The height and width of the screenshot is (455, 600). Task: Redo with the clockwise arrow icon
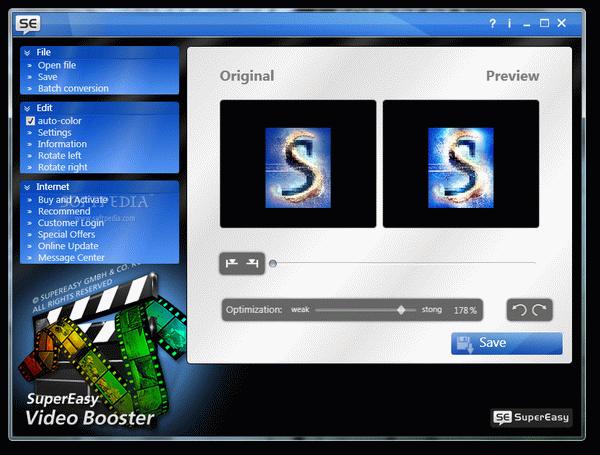(x=539, y=310)
